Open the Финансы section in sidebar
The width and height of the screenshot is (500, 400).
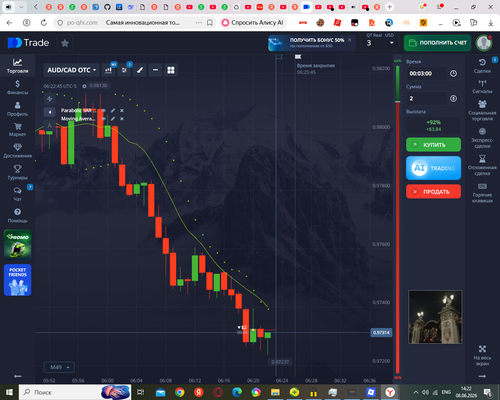[x=17, y=87]
